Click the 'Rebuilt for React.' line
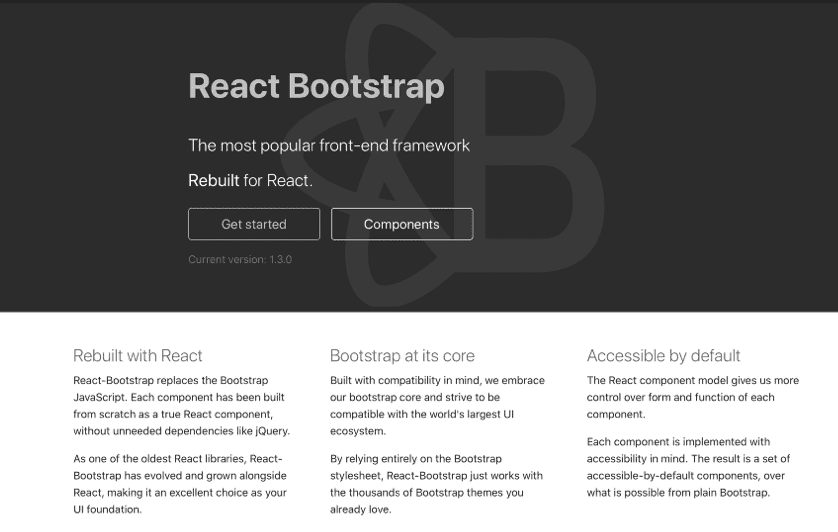 250,181
